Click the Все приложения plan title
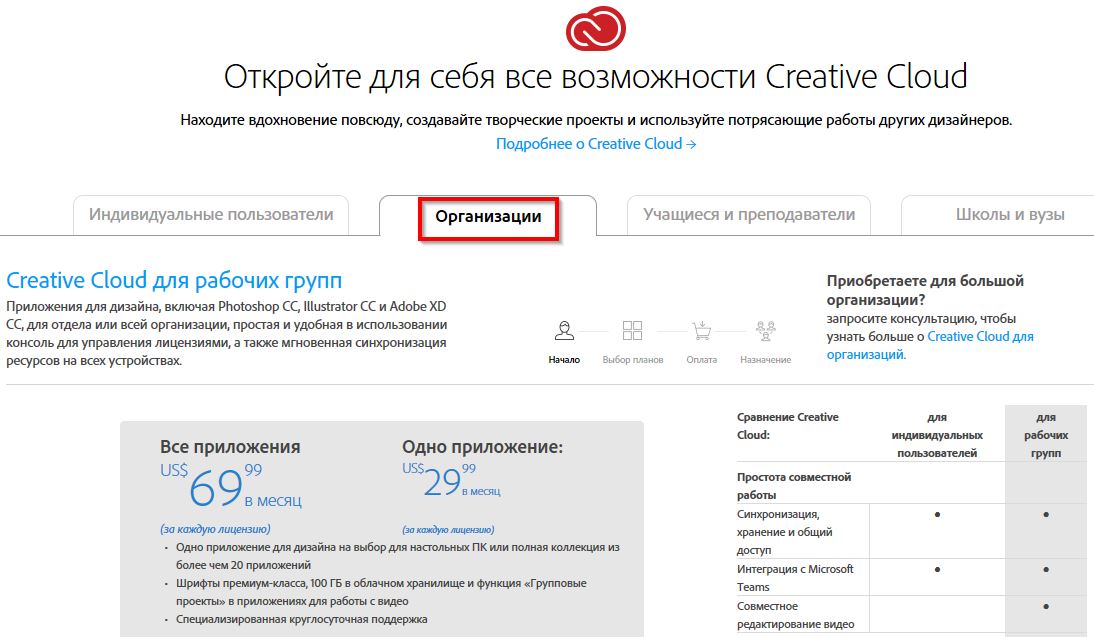Image resolution: width=1094 pixels, height=637 pixels. pyautogui.click(x=230, y=447)
